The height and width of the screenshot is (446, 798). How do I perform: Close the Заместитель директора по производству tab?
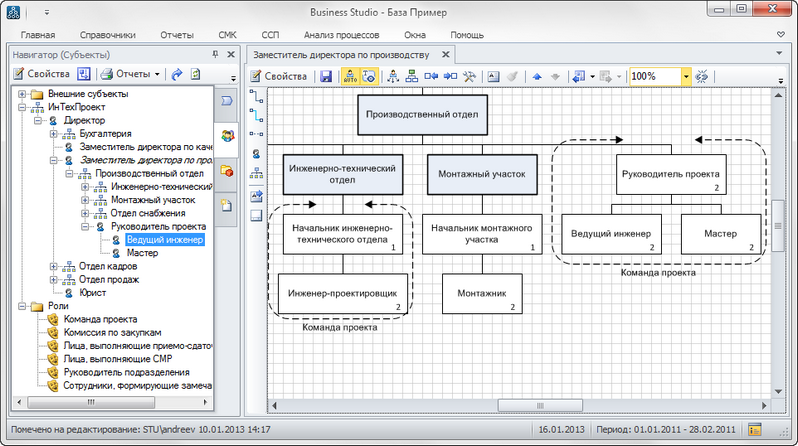coord(446,54)
